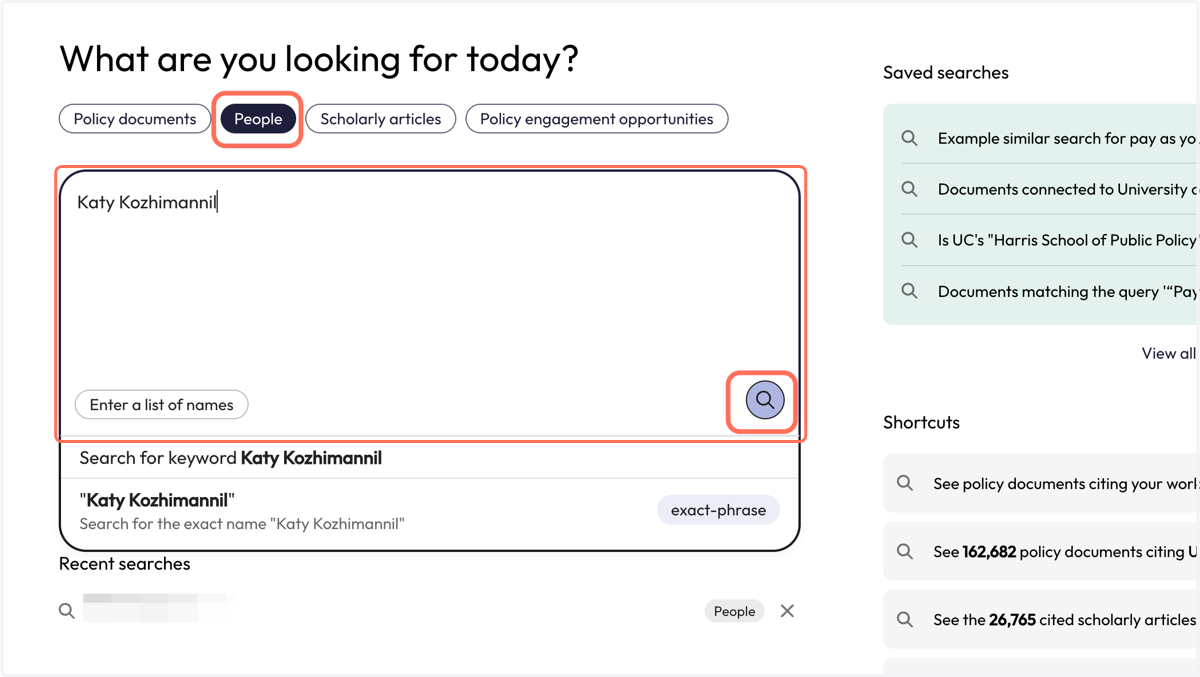Image resolution: width=1200 pixels, height=677 pixels.
Task: Click the 'Shortcuts' heading
Action: [x=921, y=422]
